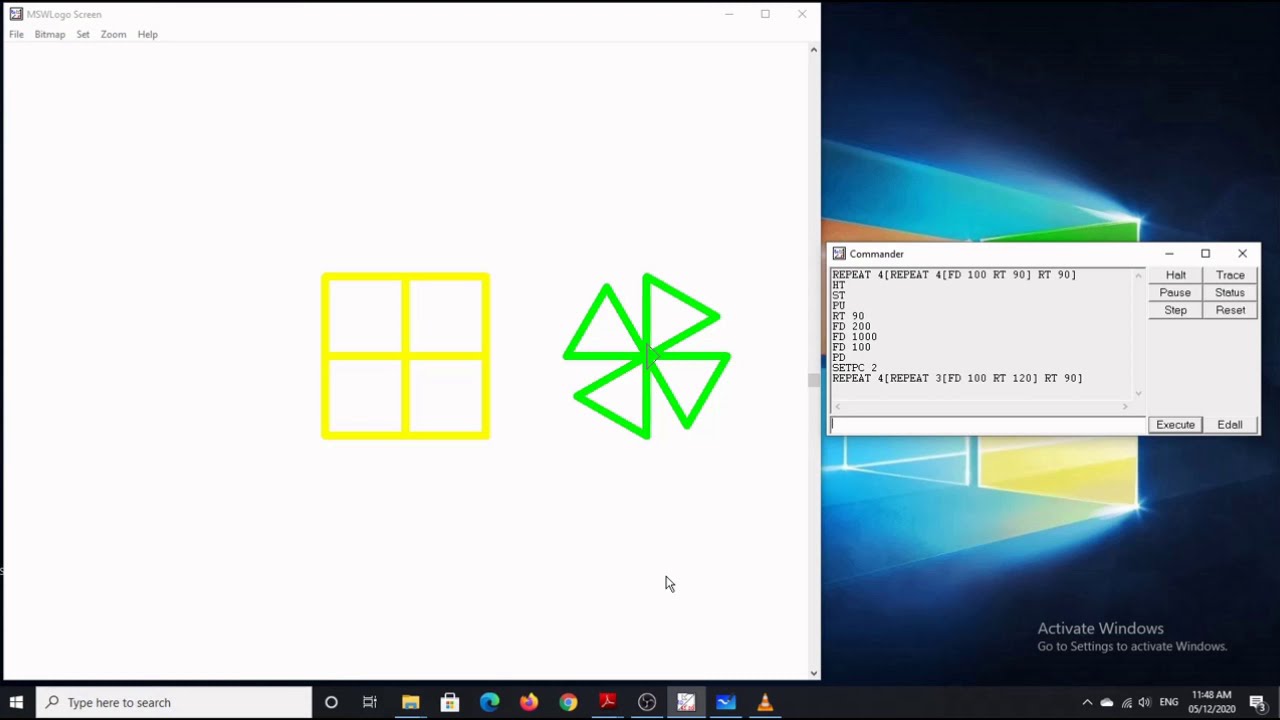Click Commander history scroll up arrow
Screen dimensions: 1280x720
click(x=1138, y=275)
